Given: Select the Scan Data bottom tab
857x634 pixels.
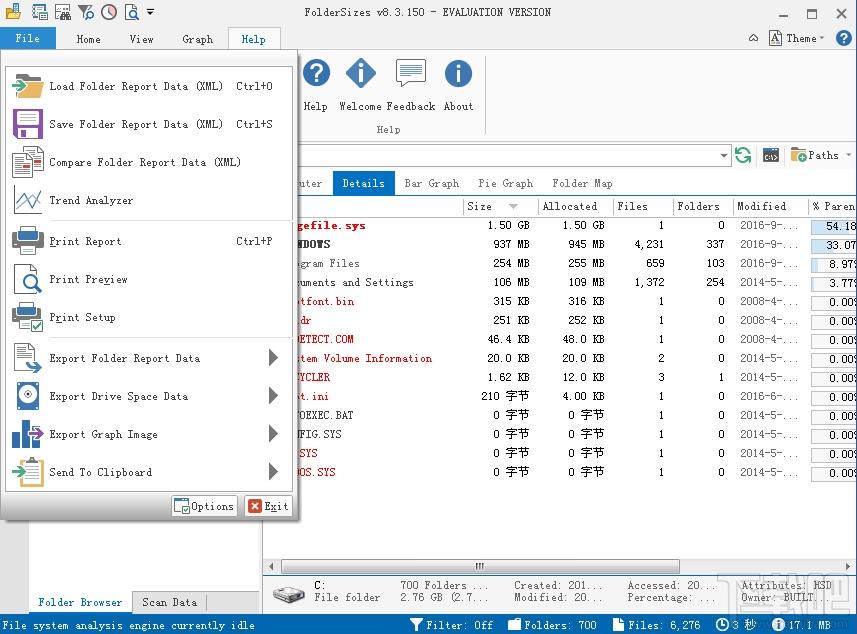Looking at the screenshot, I should coord(169,602).
